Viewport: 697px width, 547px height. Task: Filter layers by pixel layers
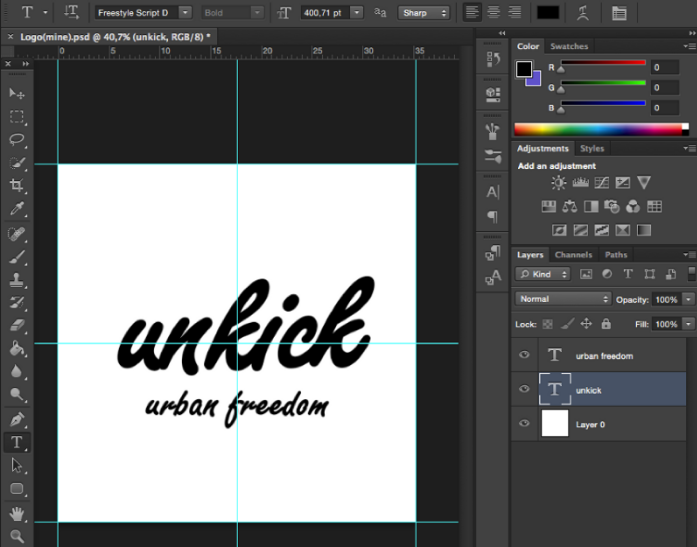(586, 274)
